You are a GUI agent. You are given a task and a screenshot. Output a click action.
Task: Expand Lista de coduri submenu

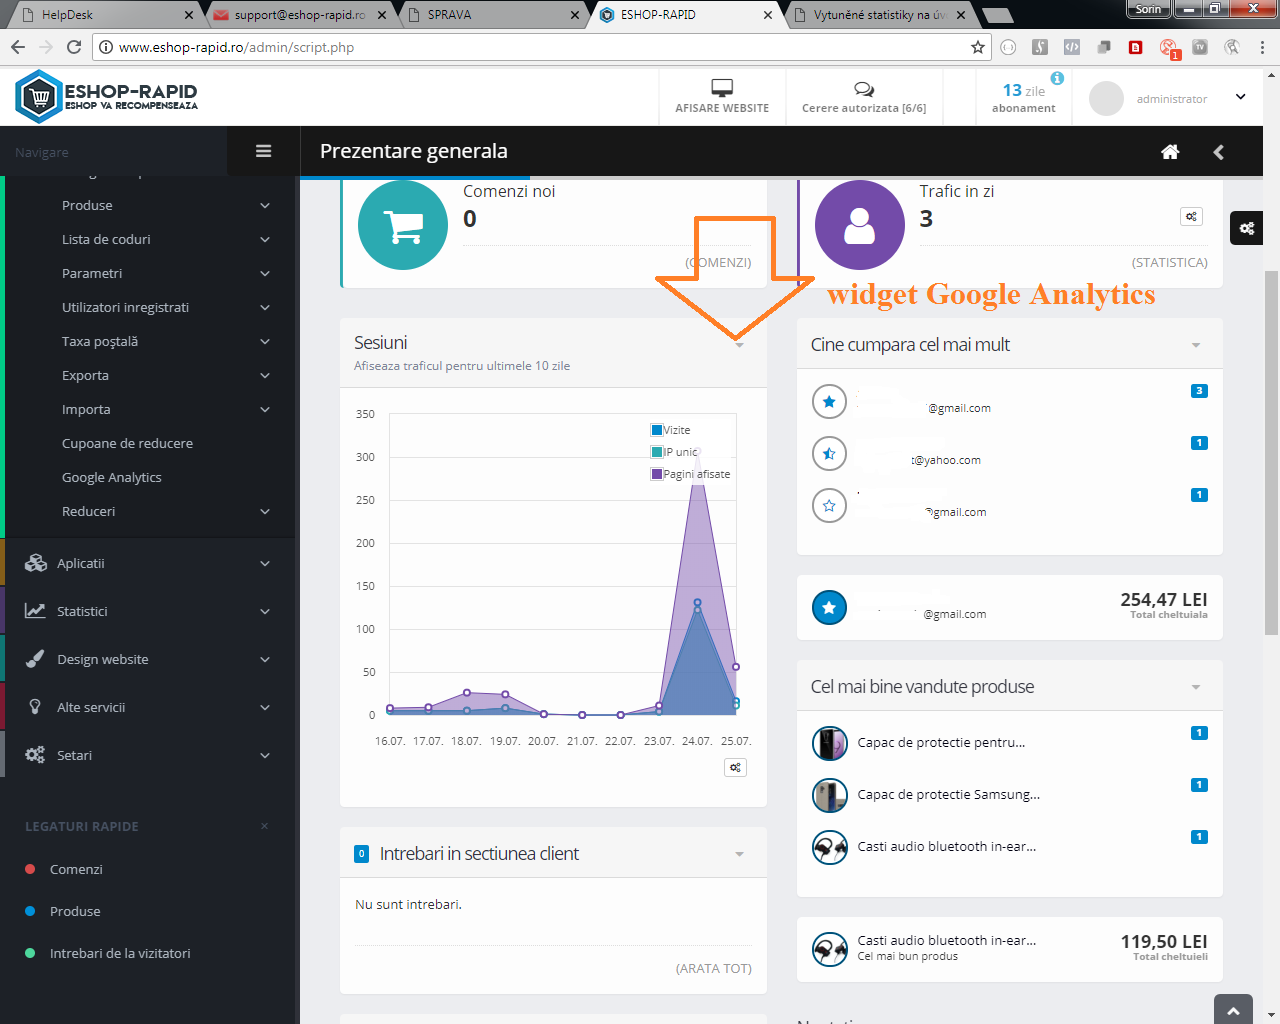265,239
